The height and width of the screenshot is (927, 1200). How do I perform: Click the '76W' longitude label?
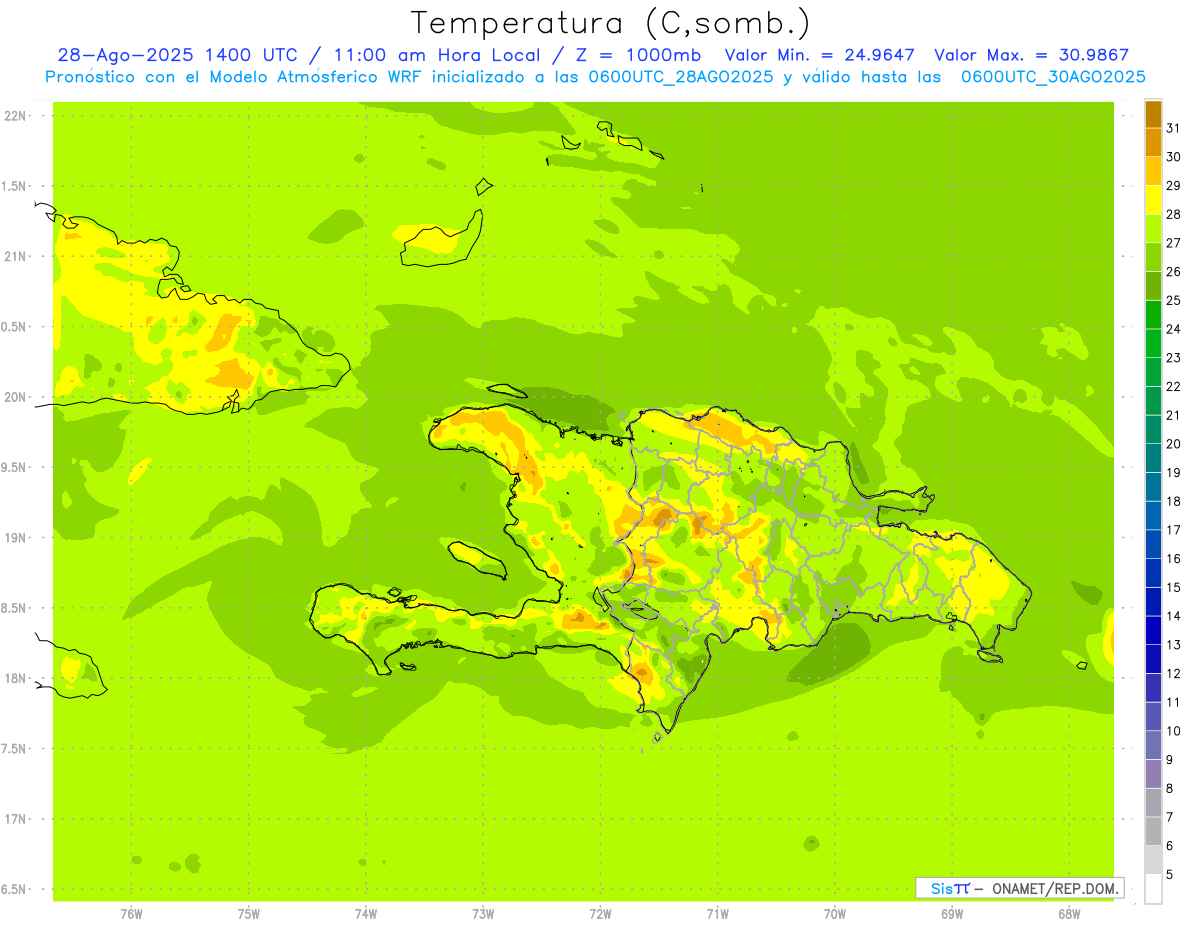click(131, 914)
